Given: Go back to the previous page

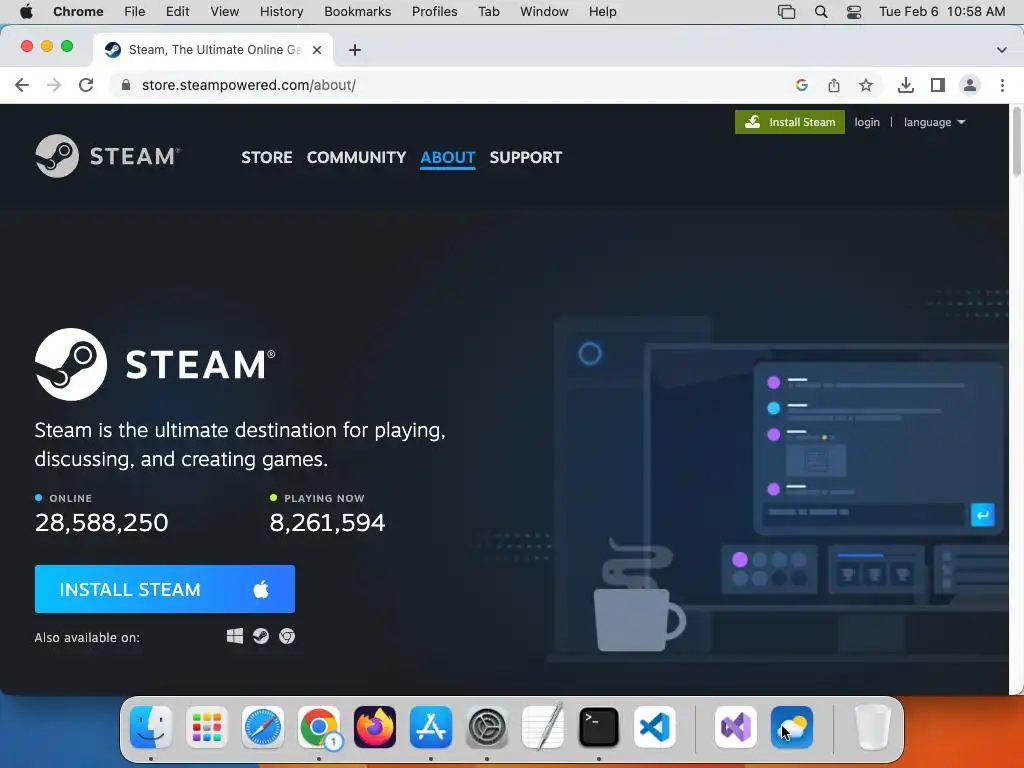Looking at the screenshot, I should tap(22, 85).
